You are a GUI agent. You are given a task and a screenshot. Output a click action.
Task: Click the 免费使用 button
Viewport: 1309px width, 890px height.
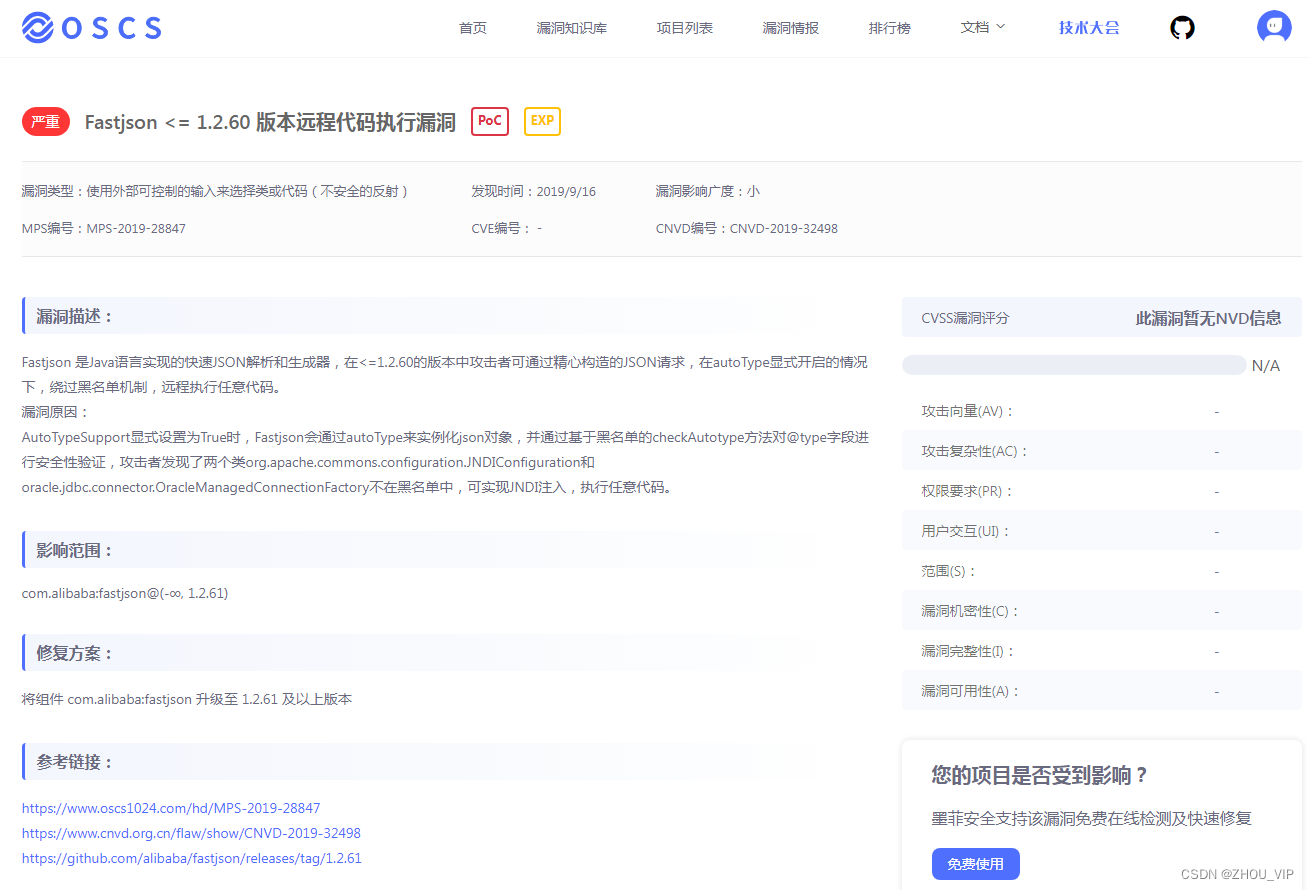point(975,864)
